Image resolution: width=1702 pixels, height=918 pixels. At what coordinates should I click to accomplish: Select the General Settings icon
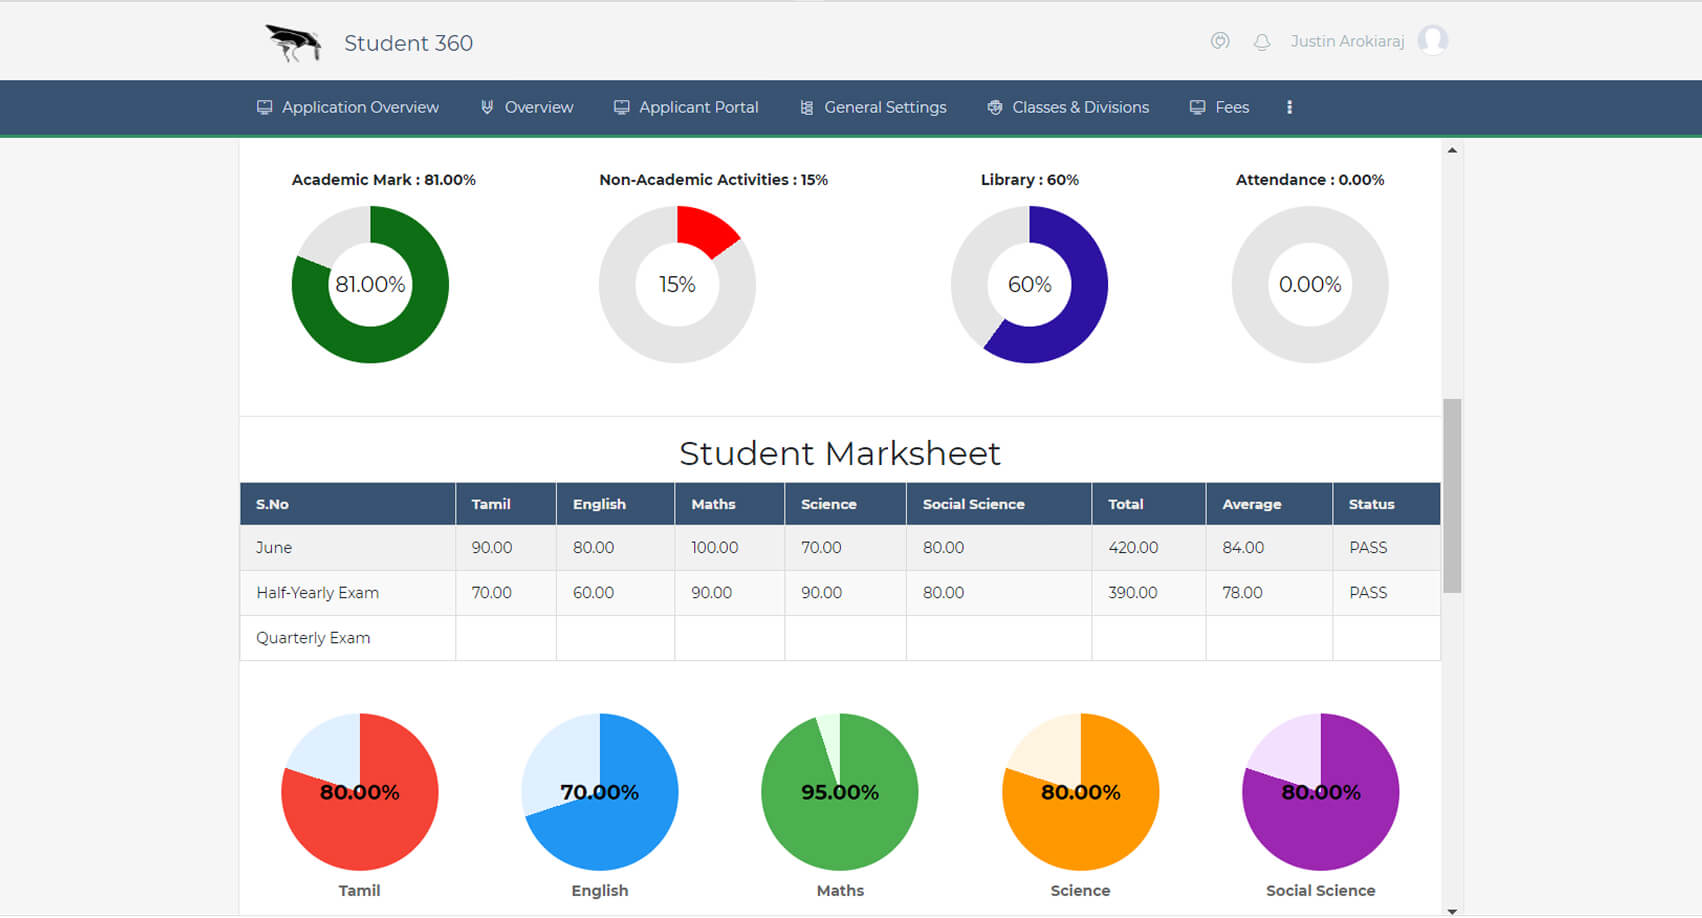806,106
